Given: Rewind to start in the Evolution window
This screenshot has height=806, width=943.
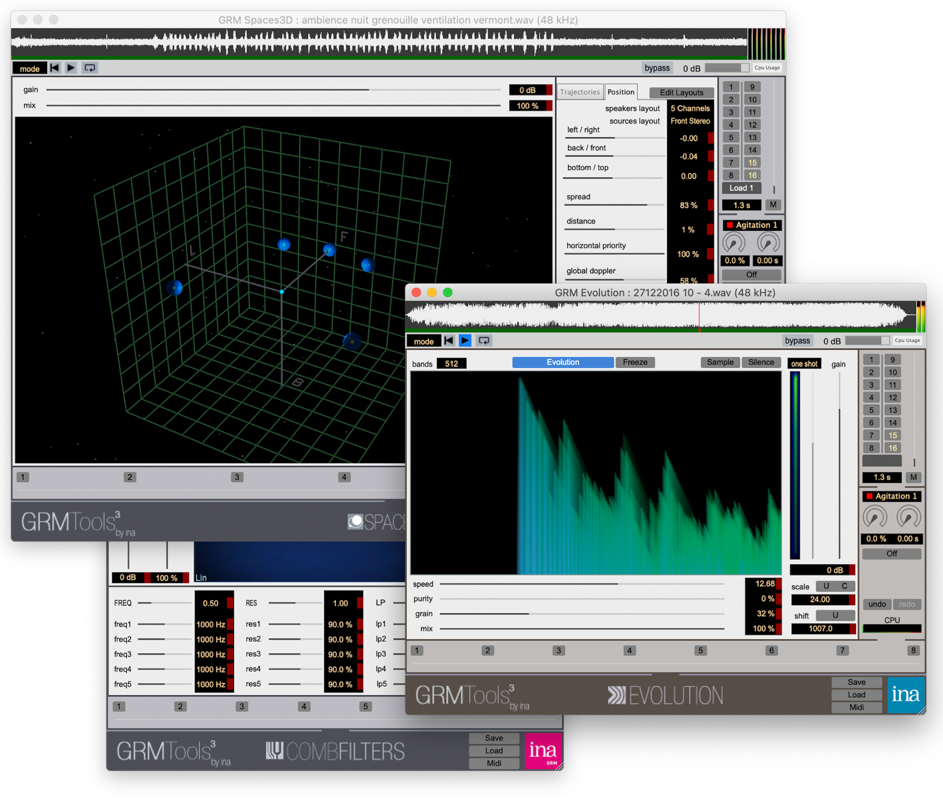Looking at the screenshot, I should click(x=449, y=340).
